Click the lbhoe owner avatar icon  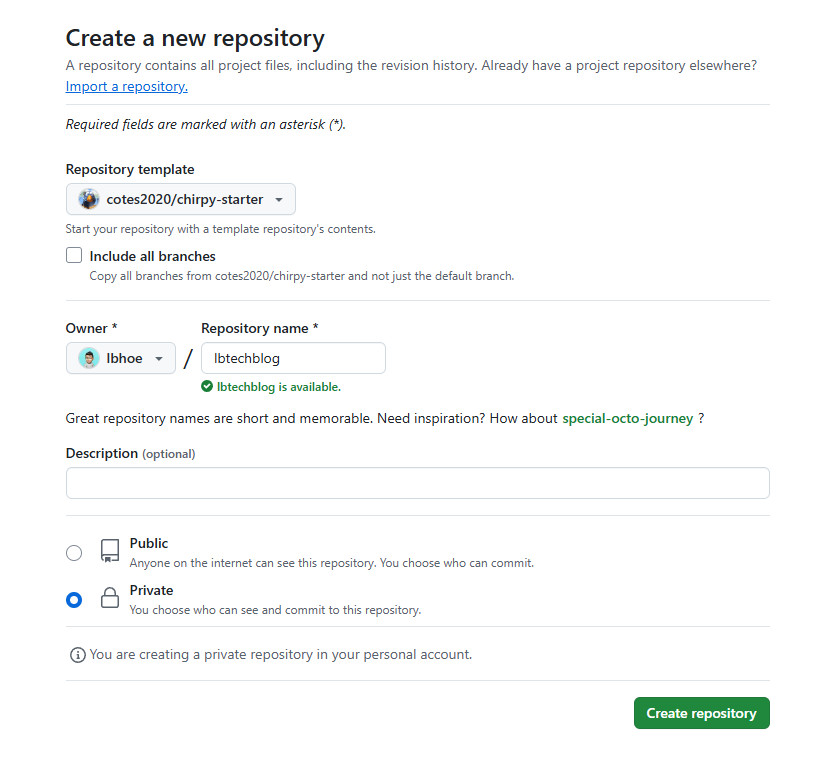tap(89, 358)
